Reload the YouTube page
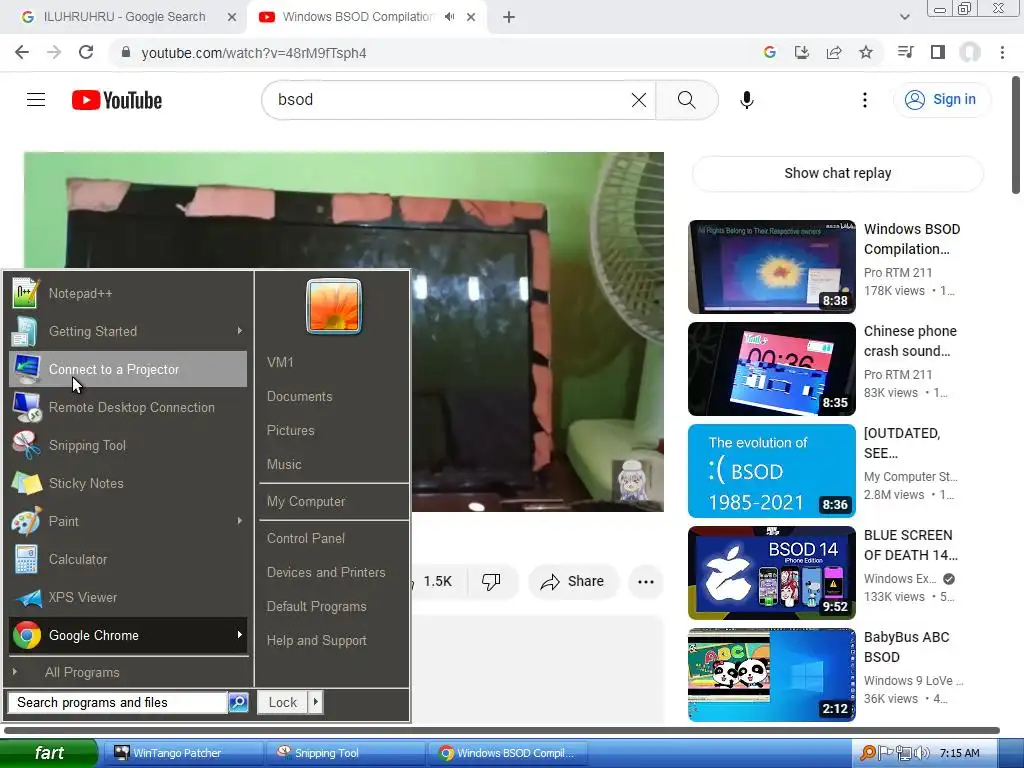The width and height of the screenshot is (1024, 768). [86, 52]
